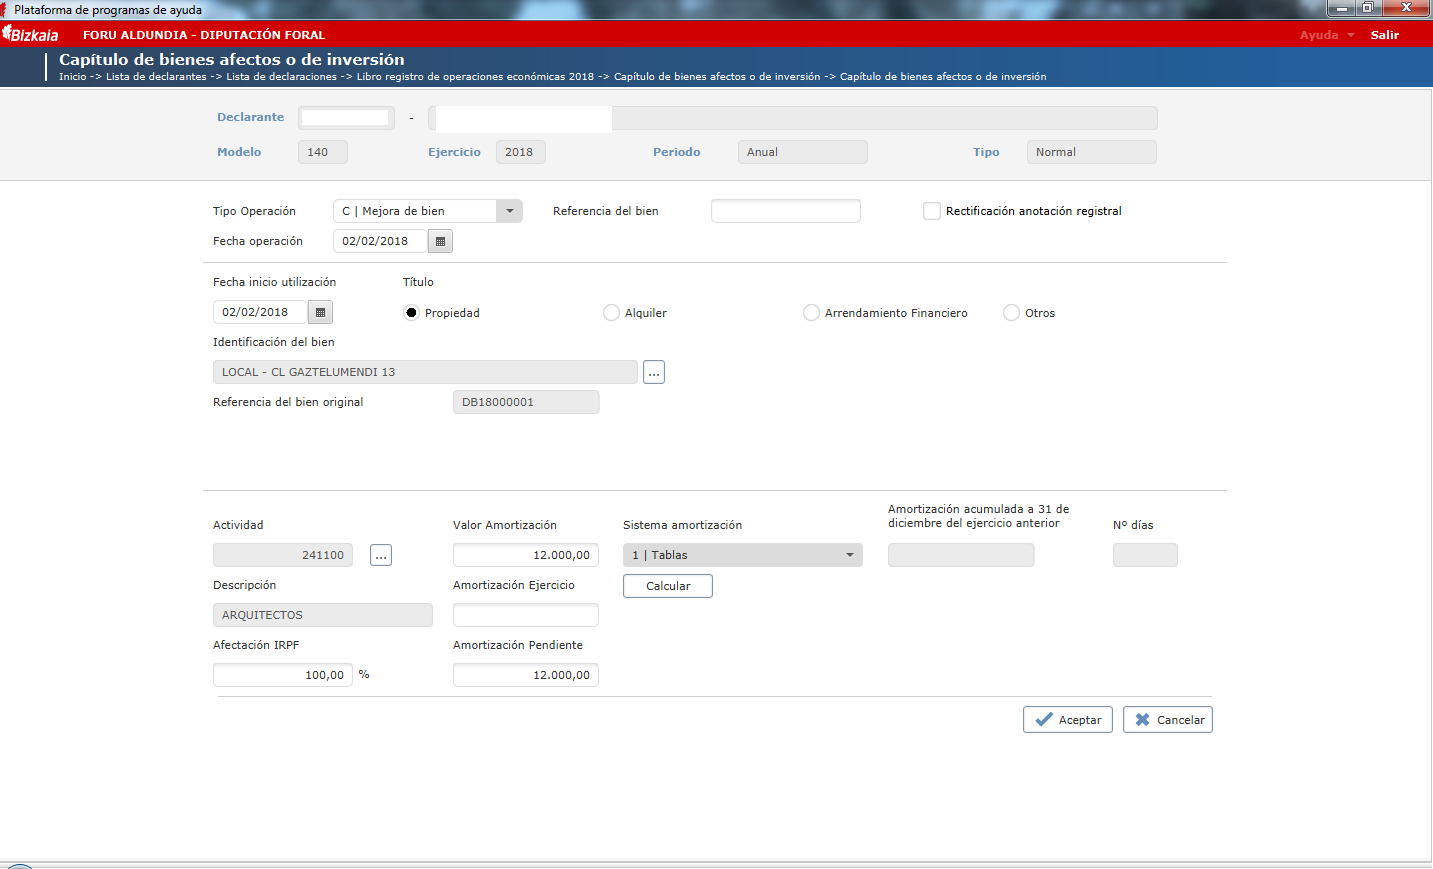Click the Referencia del bien original value DB18000001
The image size is (1433, 869).
click(526, 402)
